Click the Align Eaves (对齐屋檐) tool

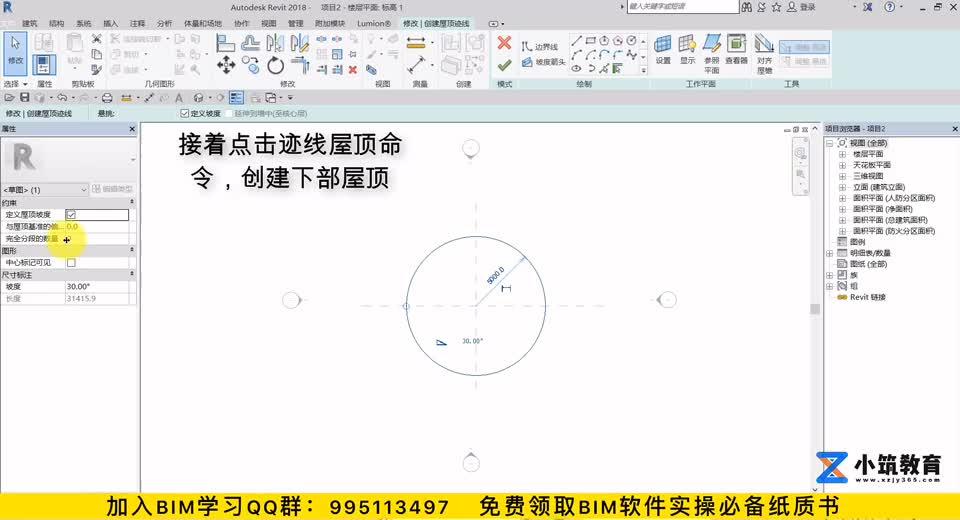(764, 54)
